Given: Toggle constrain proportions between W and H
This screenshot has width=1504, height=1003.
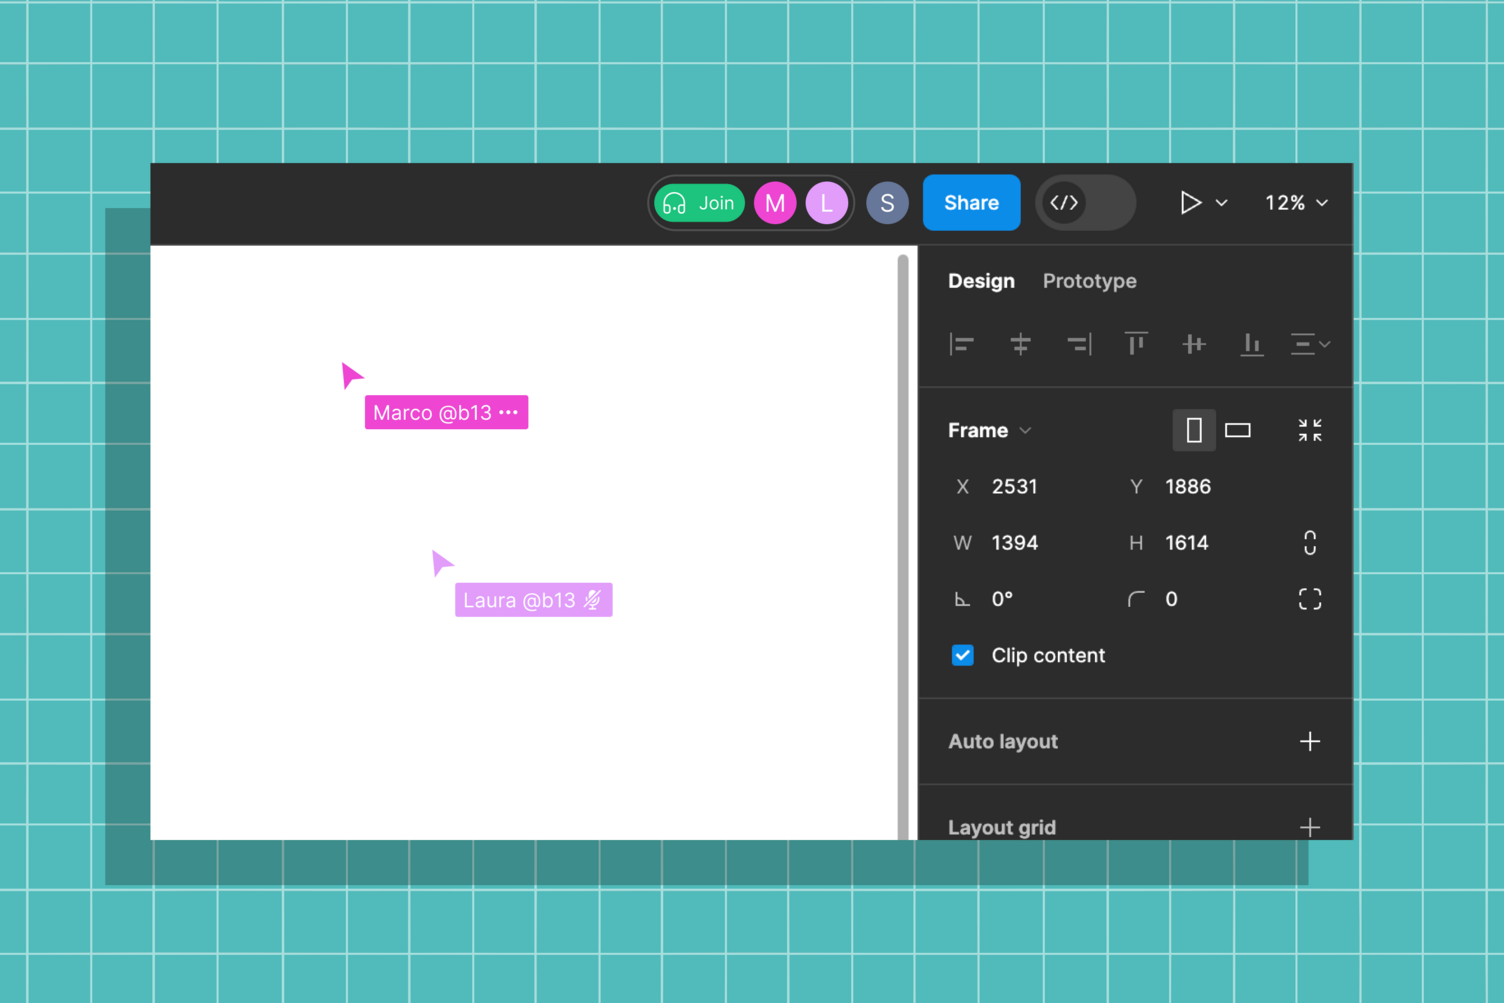Looking at the screenshot, I should 1310,542.
